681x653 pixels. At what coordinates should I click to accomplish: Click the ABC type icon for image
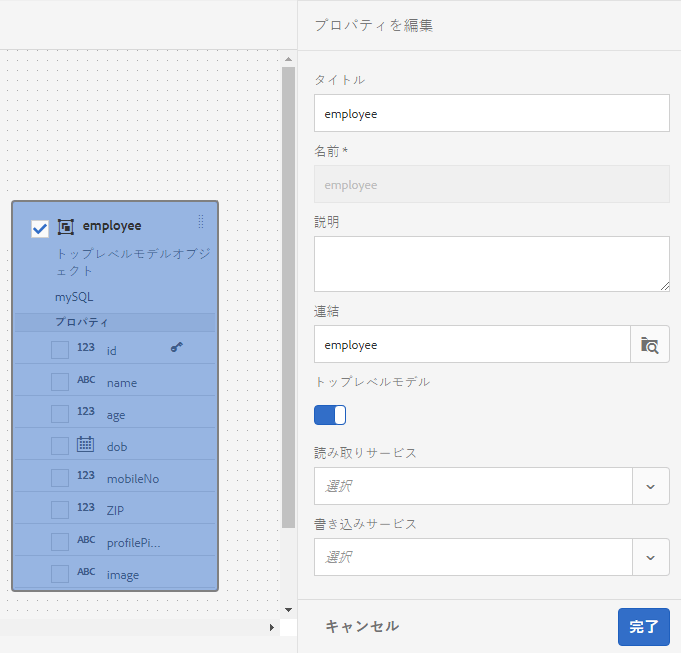coord(86,571)
